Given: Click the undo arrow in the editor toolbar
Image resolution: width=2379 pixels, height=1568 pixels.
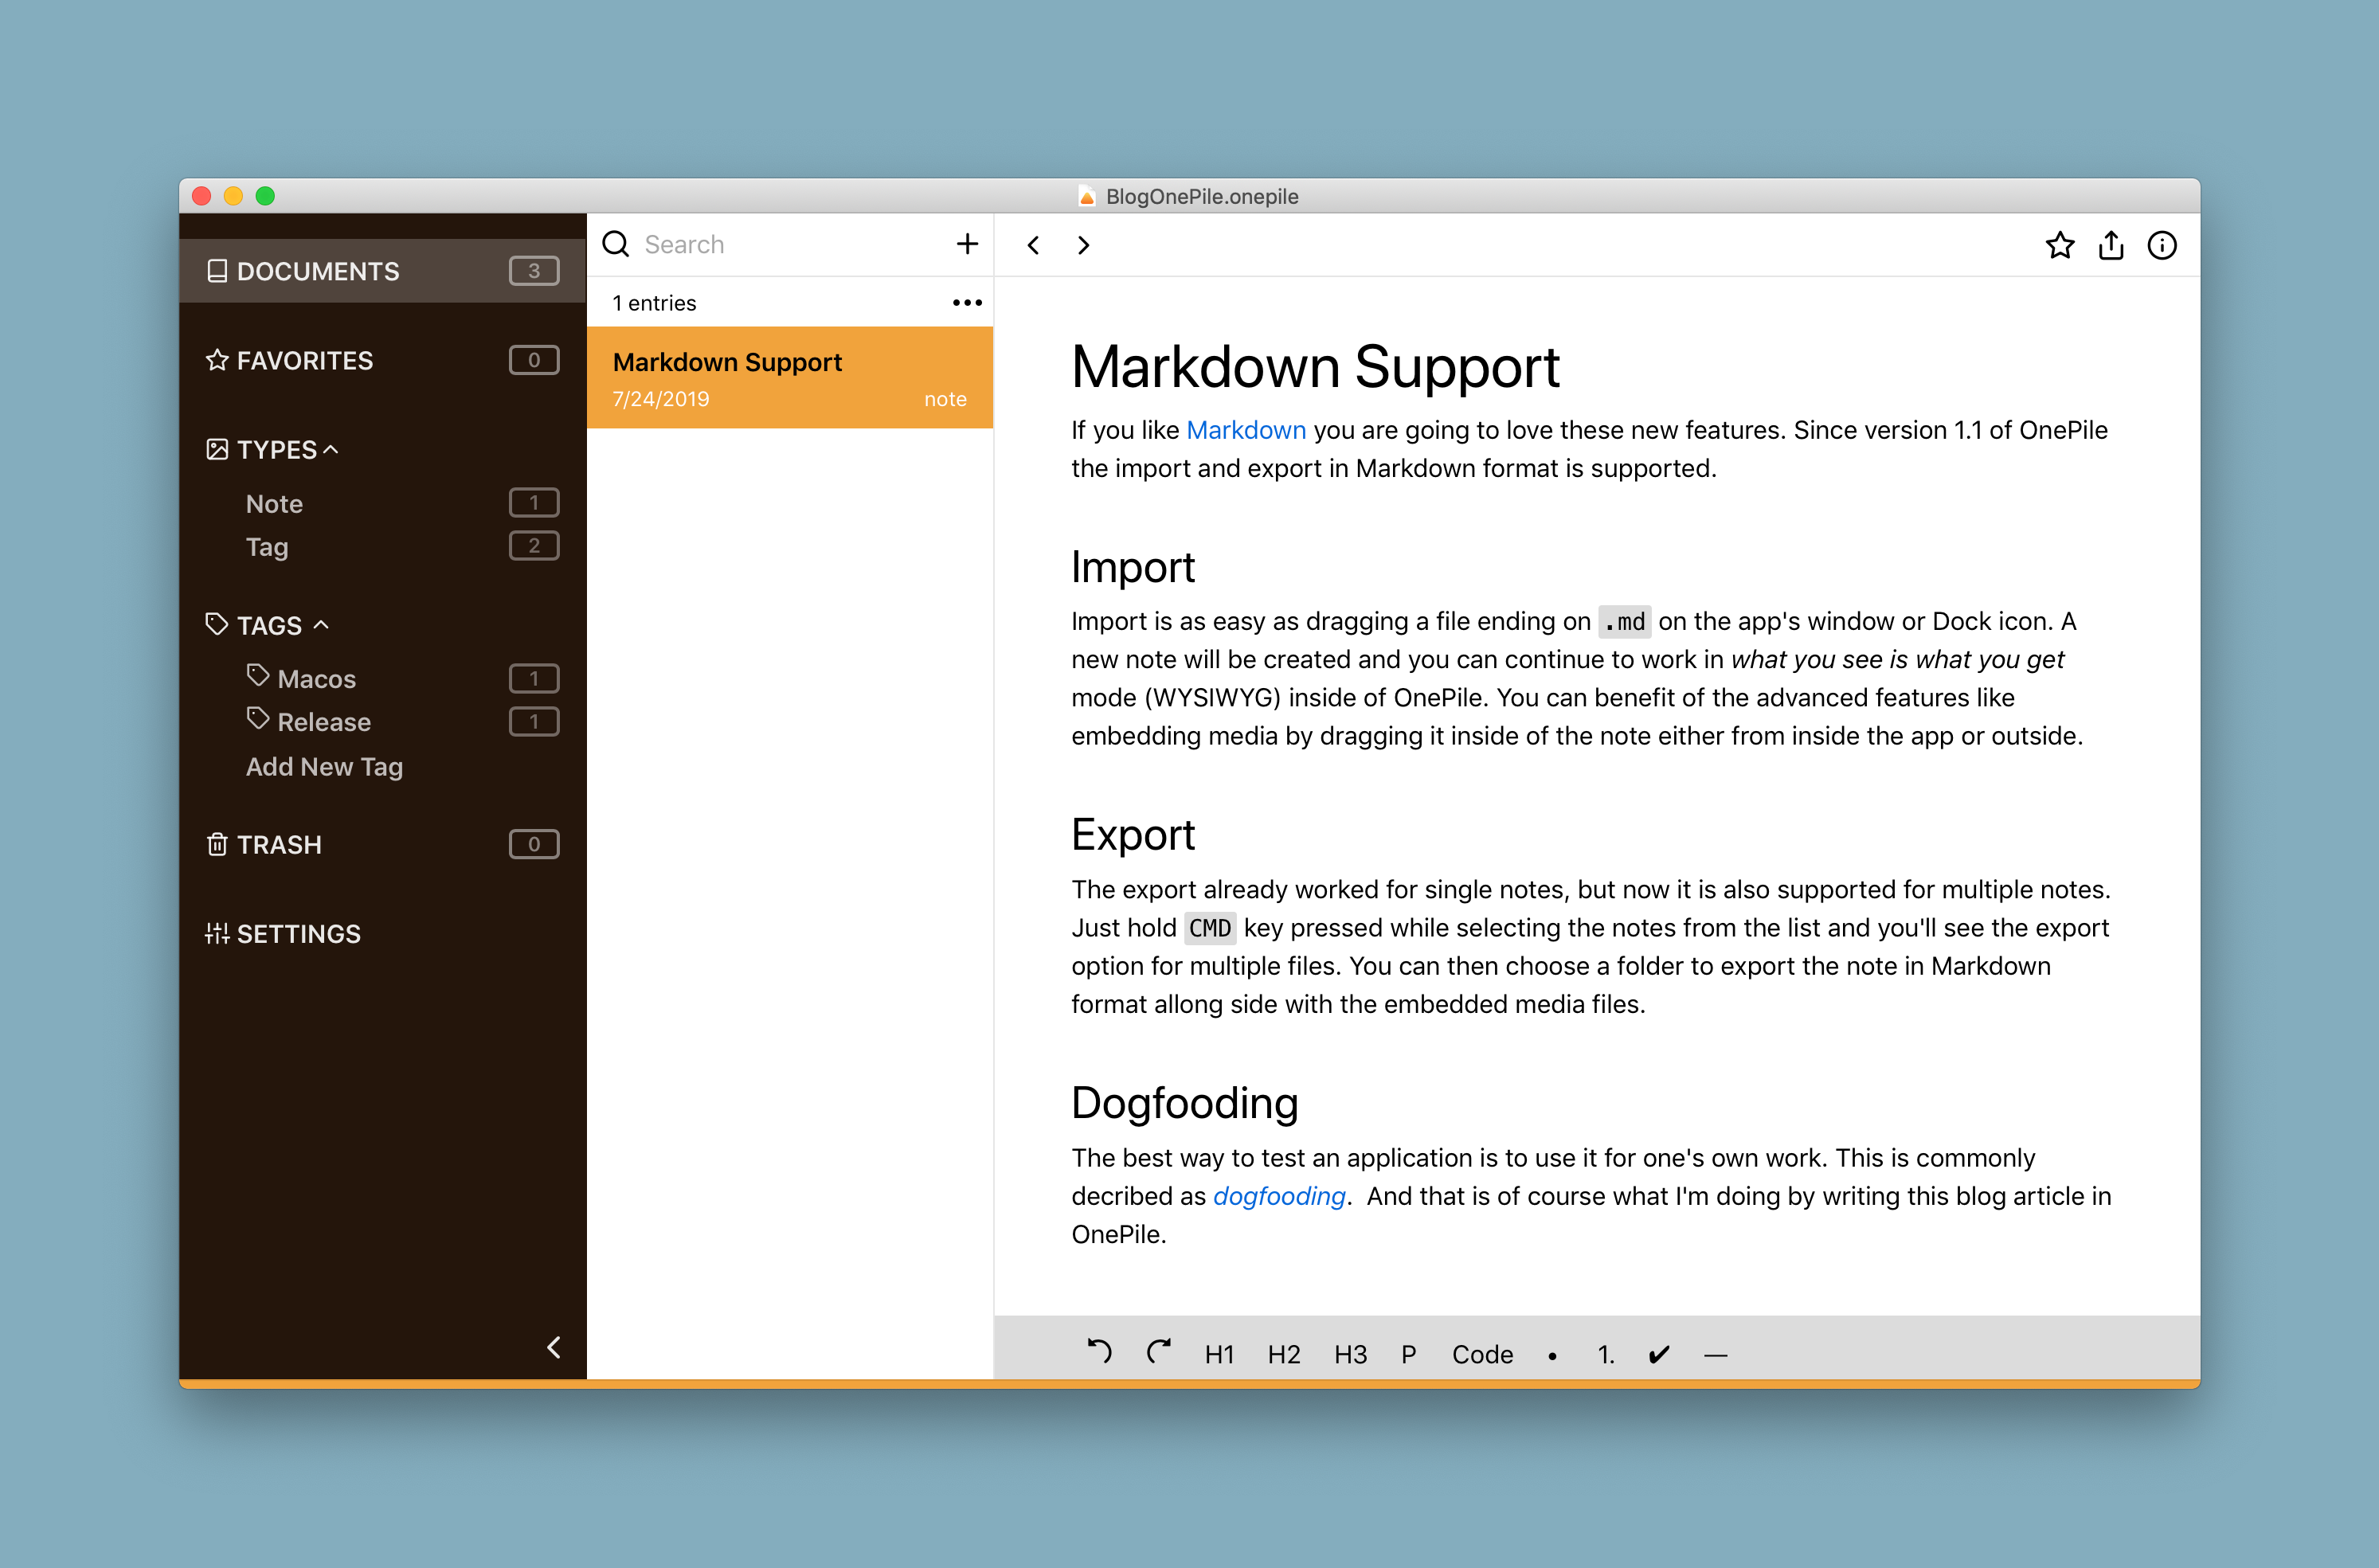Looking at the screenshot, I should pyautogui.click(x=1099, y=1353).
